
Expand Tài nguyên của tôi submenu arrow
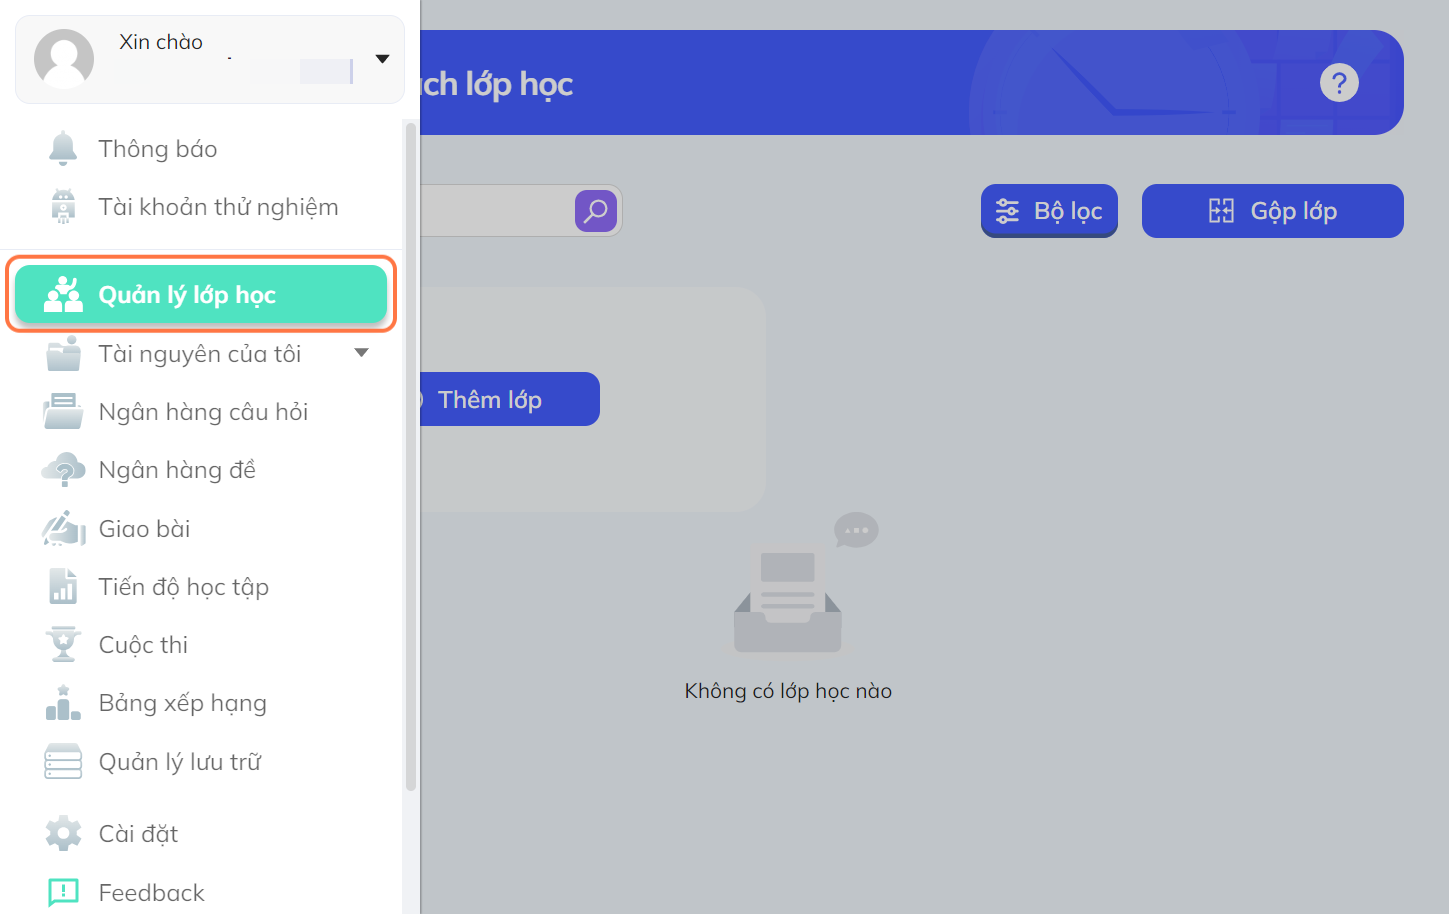362,353
